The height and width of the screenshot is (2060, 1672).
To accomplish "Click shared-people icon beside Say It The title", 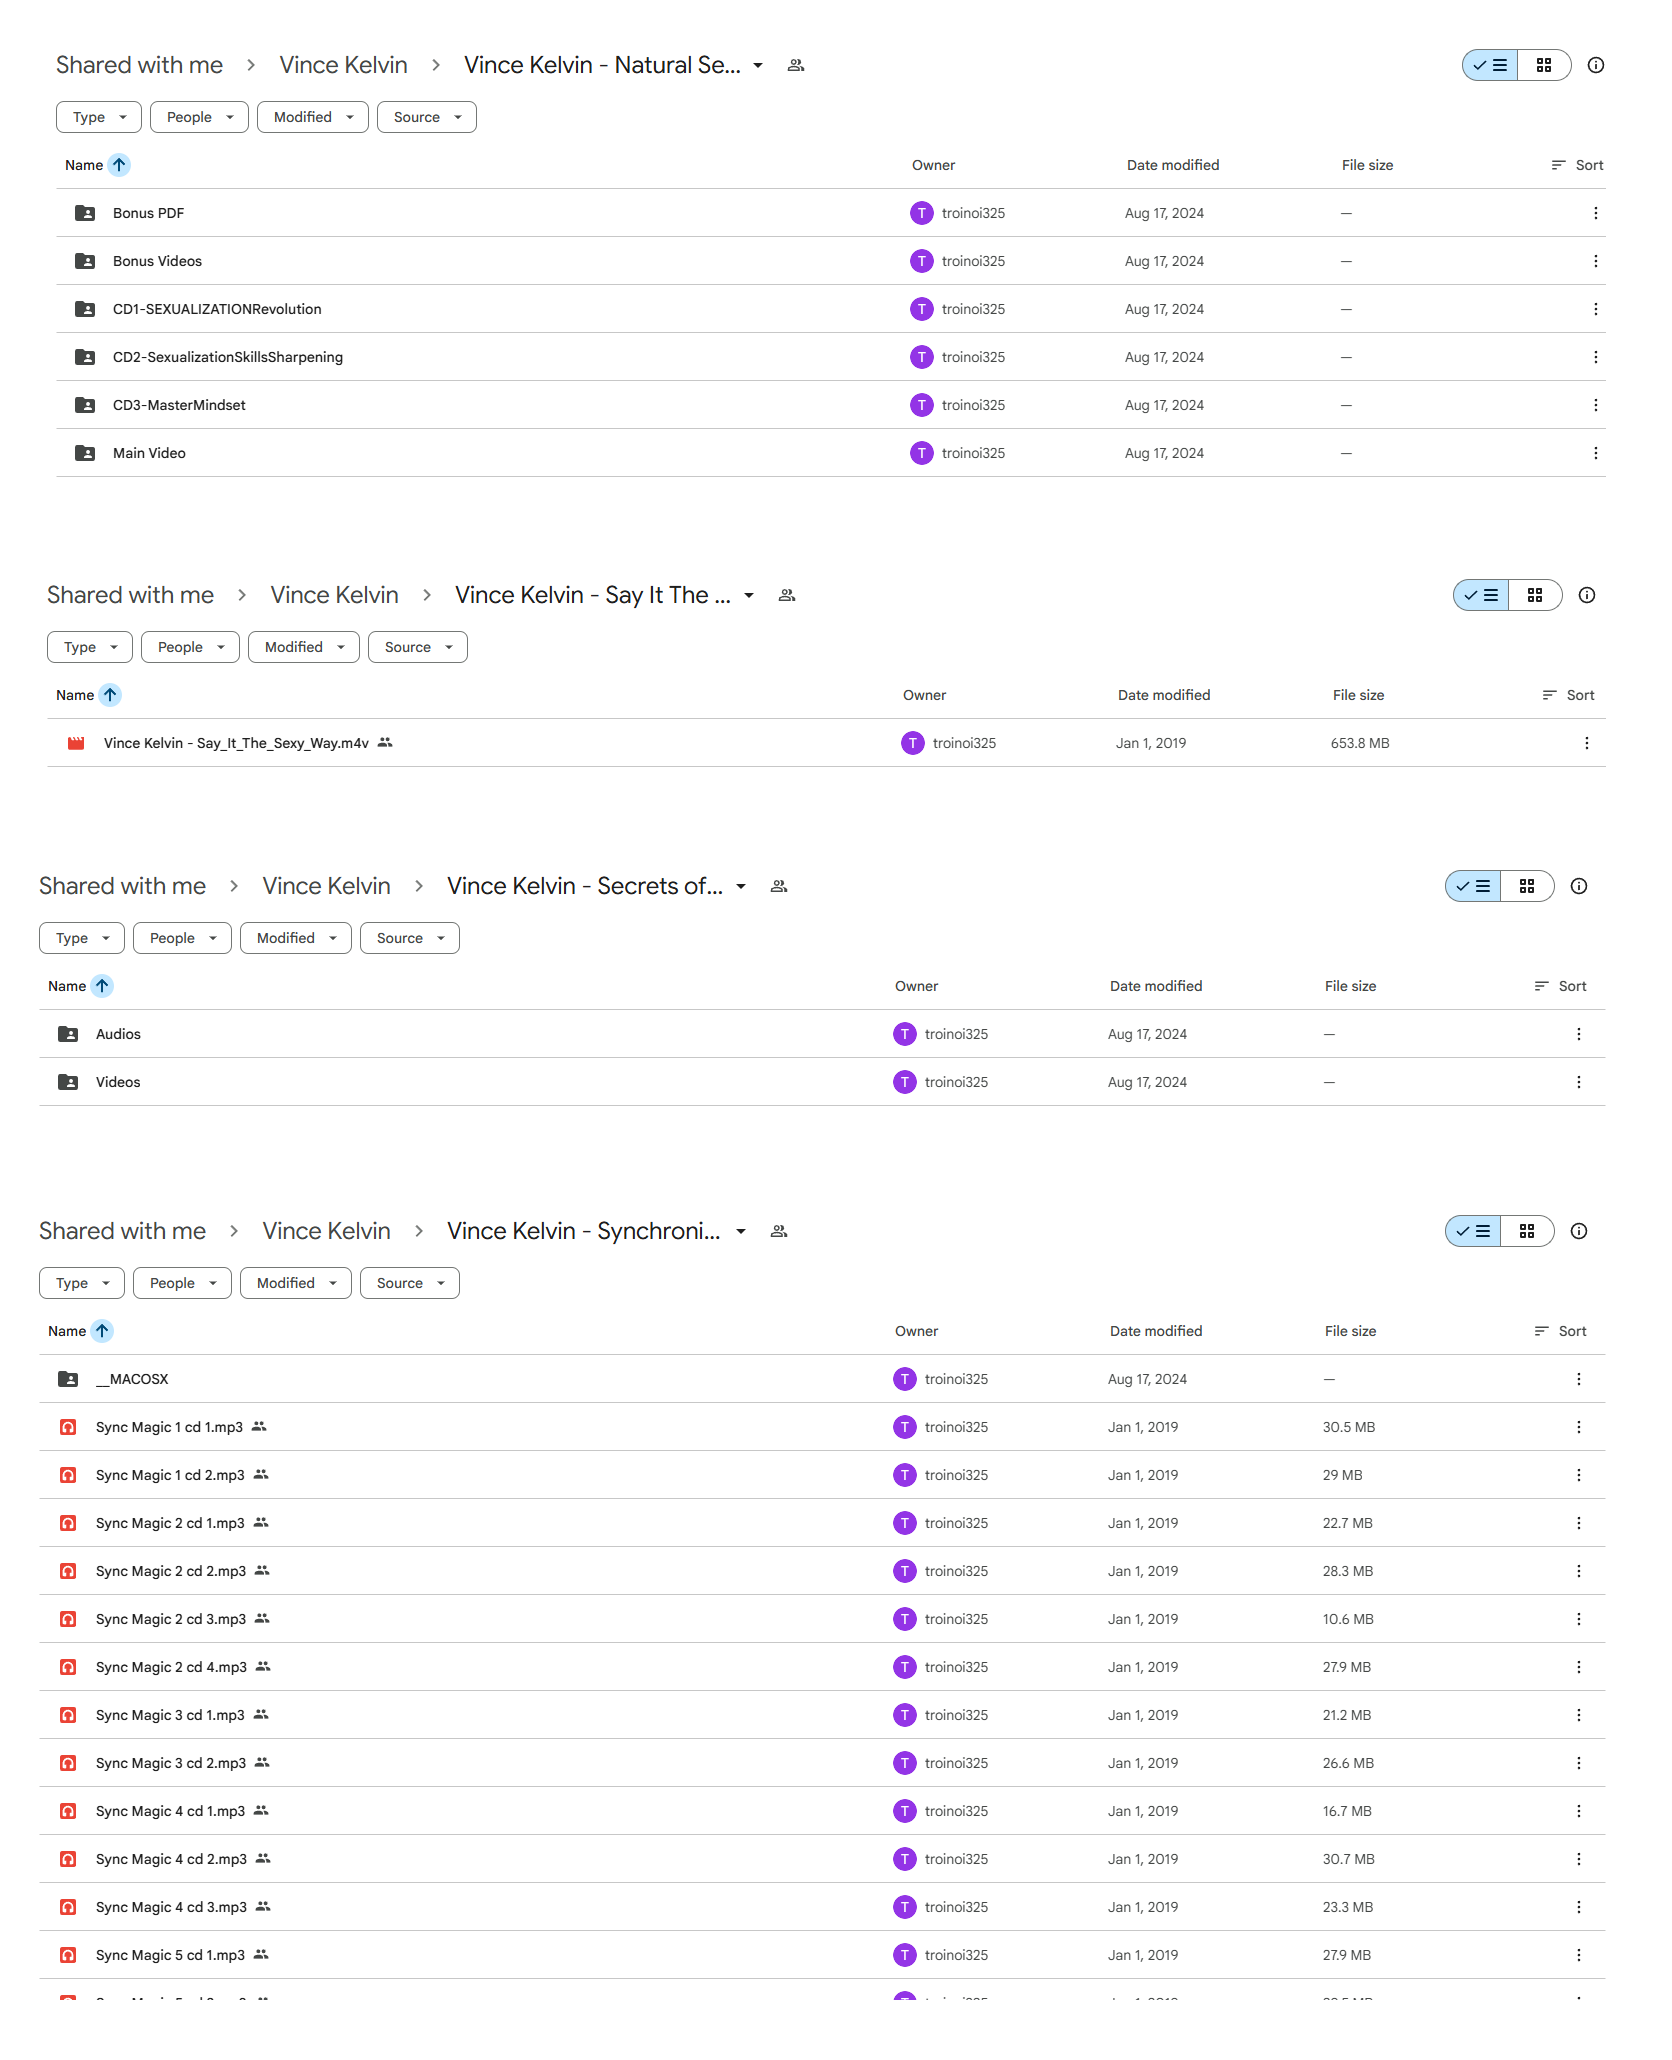I will (787, 595).
